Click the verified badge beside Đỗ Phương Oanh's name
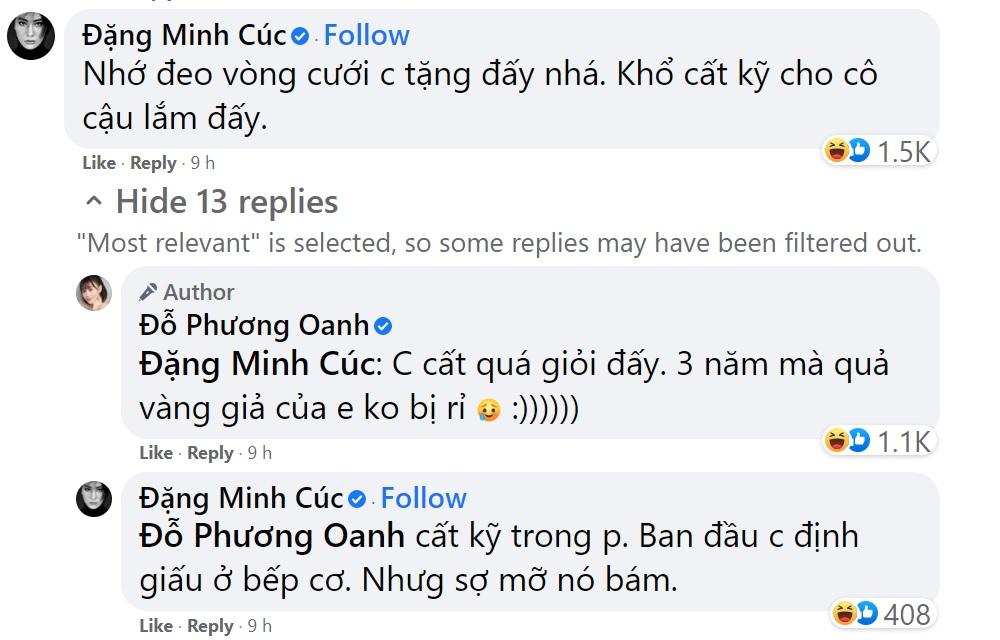The image size is (1000, 640). click(x=383, y=324)
